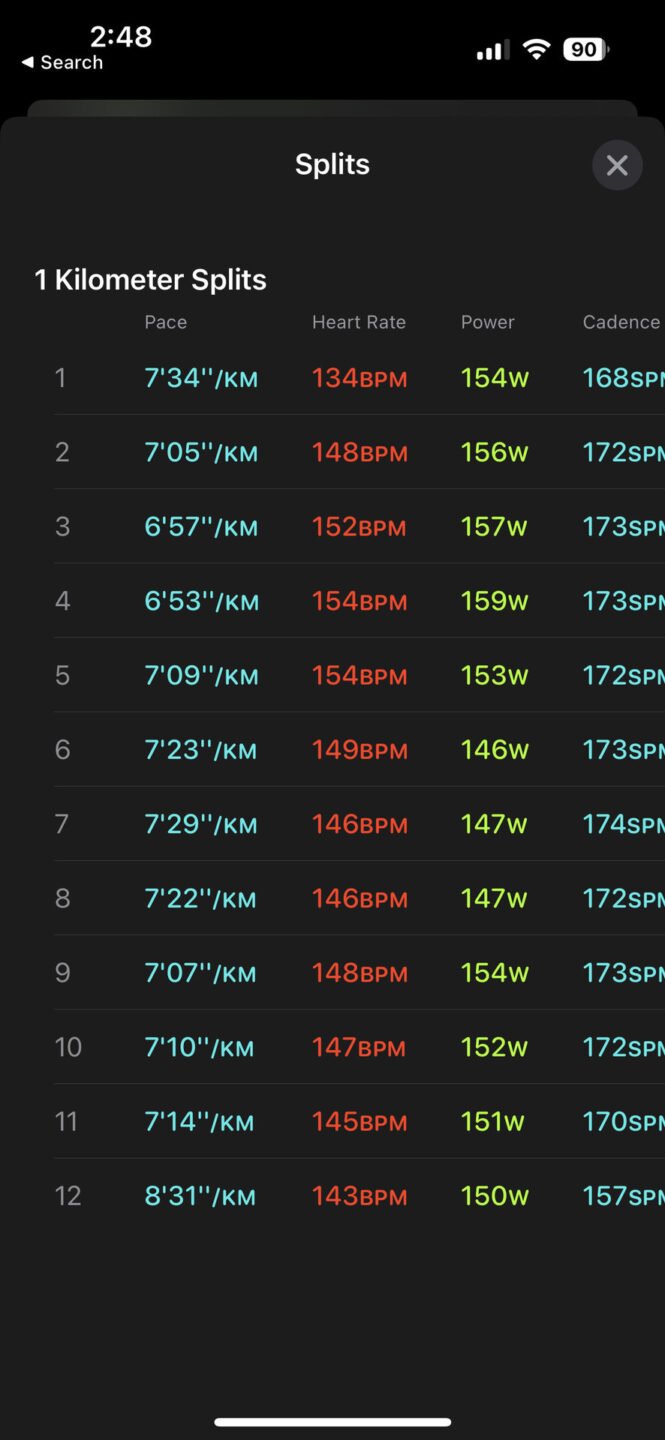This screenshot has width=665, height=1440.
Task: Tap the 154BPM heart rate in split 4
Action: pyautogui.click(x=360, y=601)
